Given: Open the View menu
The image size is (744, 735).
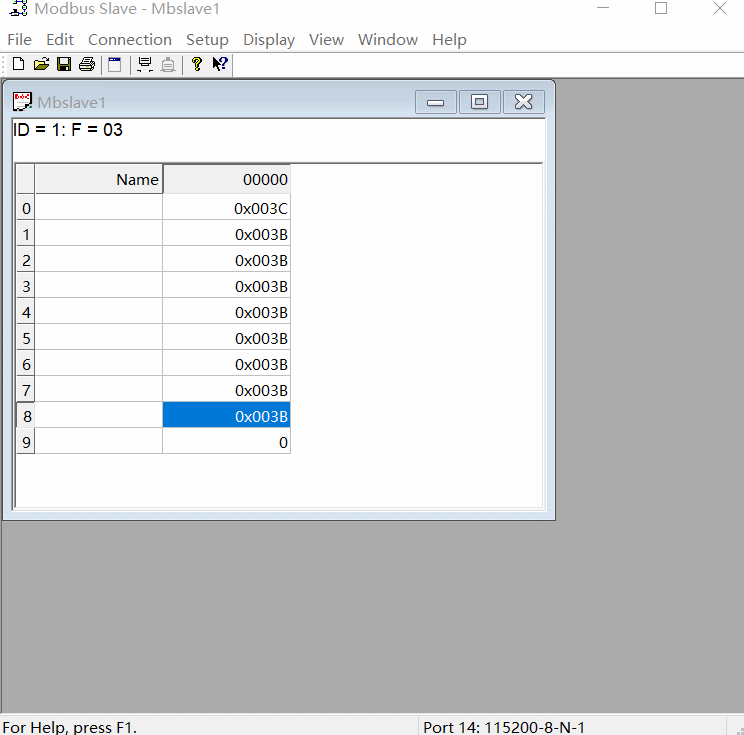Looking at the screenshot, I should pos(326,40).
